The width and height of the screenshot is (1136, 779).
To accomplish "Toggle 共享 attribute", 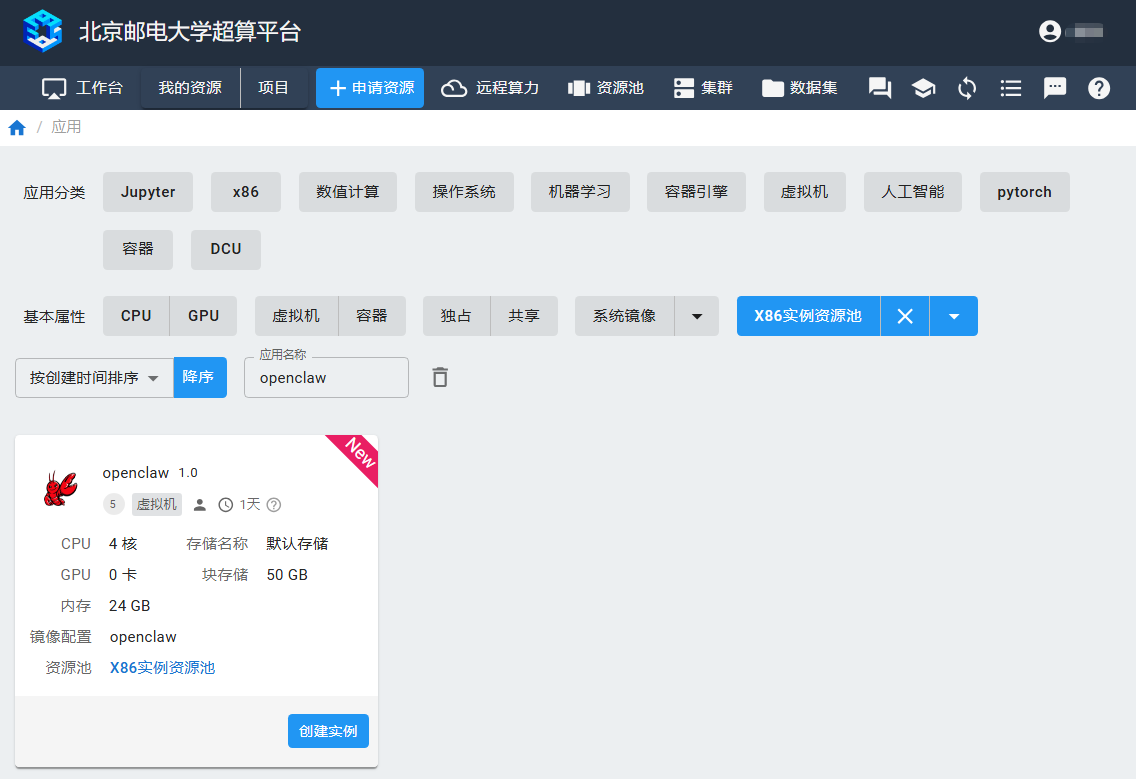I will click(524, 316).
